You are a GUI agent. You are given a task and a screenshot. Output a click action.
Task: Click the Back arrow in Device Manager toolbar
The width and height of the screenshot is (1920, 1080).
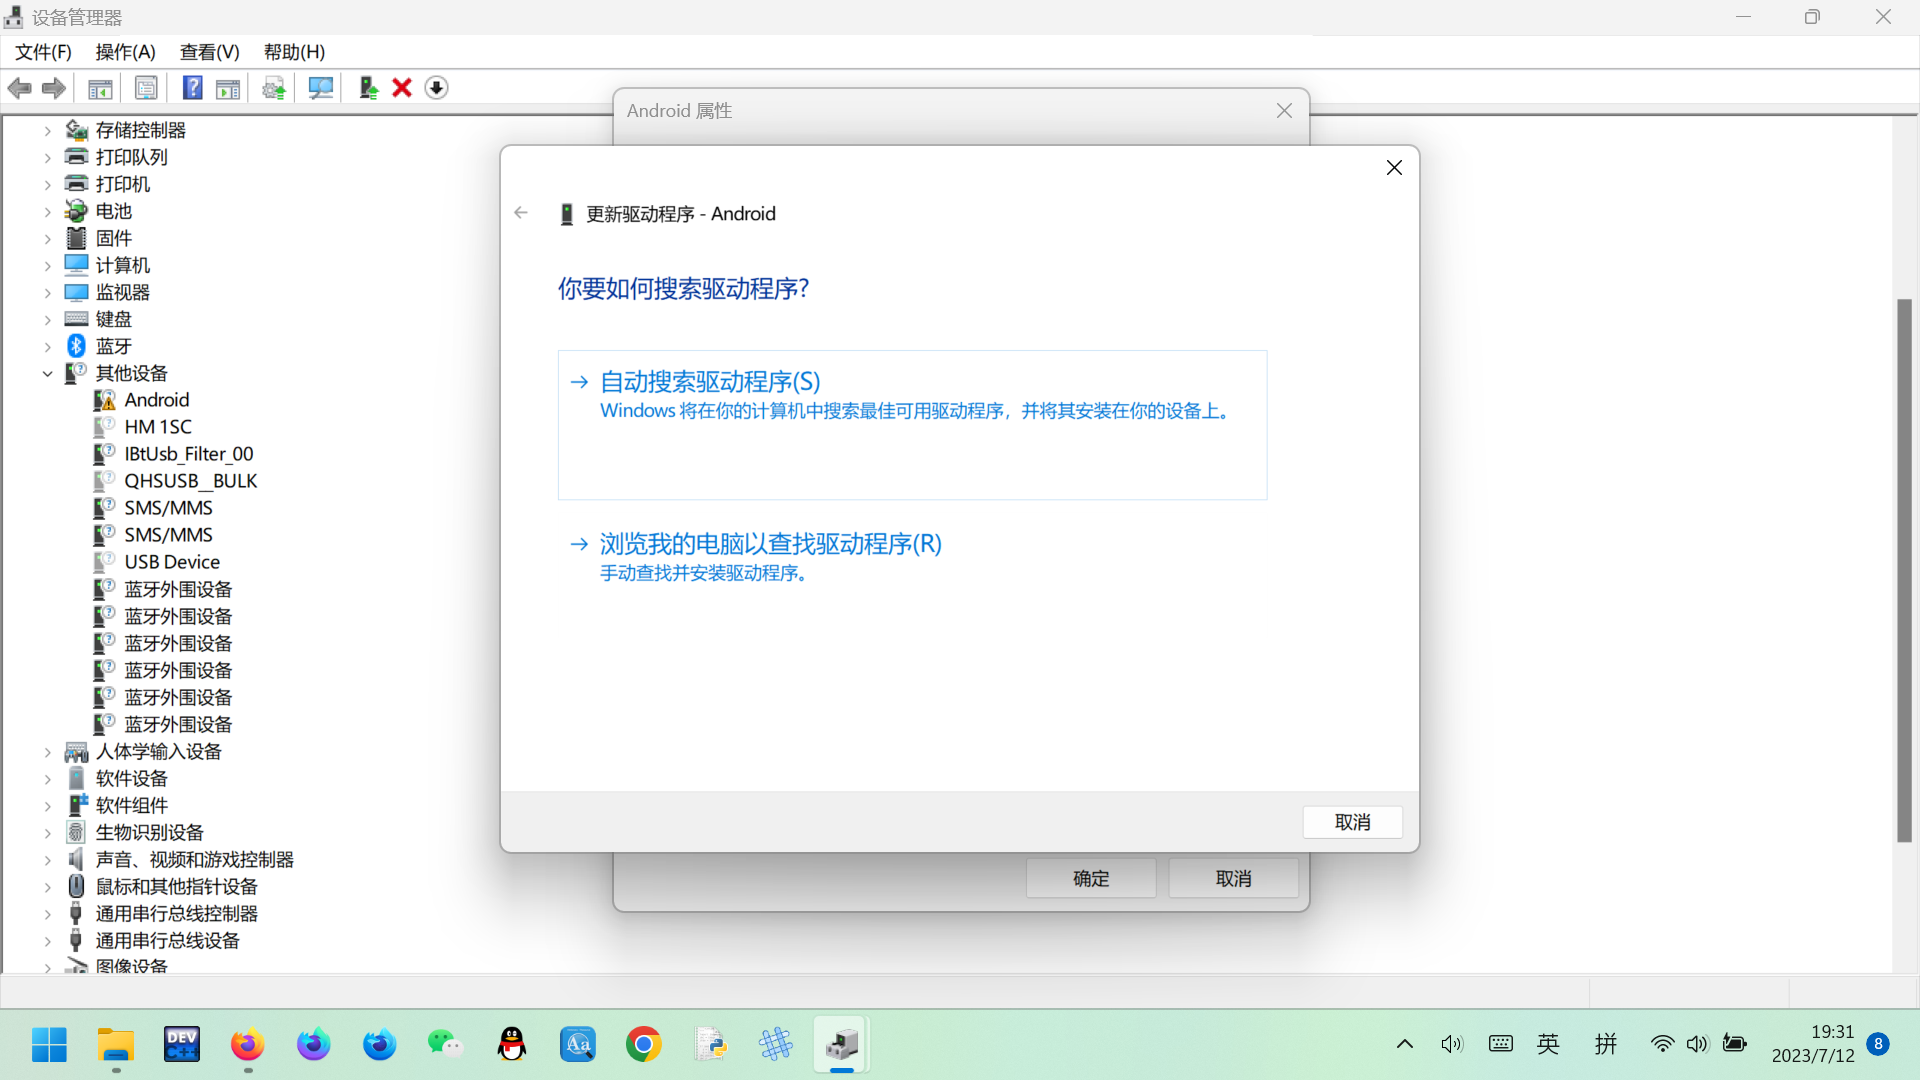point(20,88)
